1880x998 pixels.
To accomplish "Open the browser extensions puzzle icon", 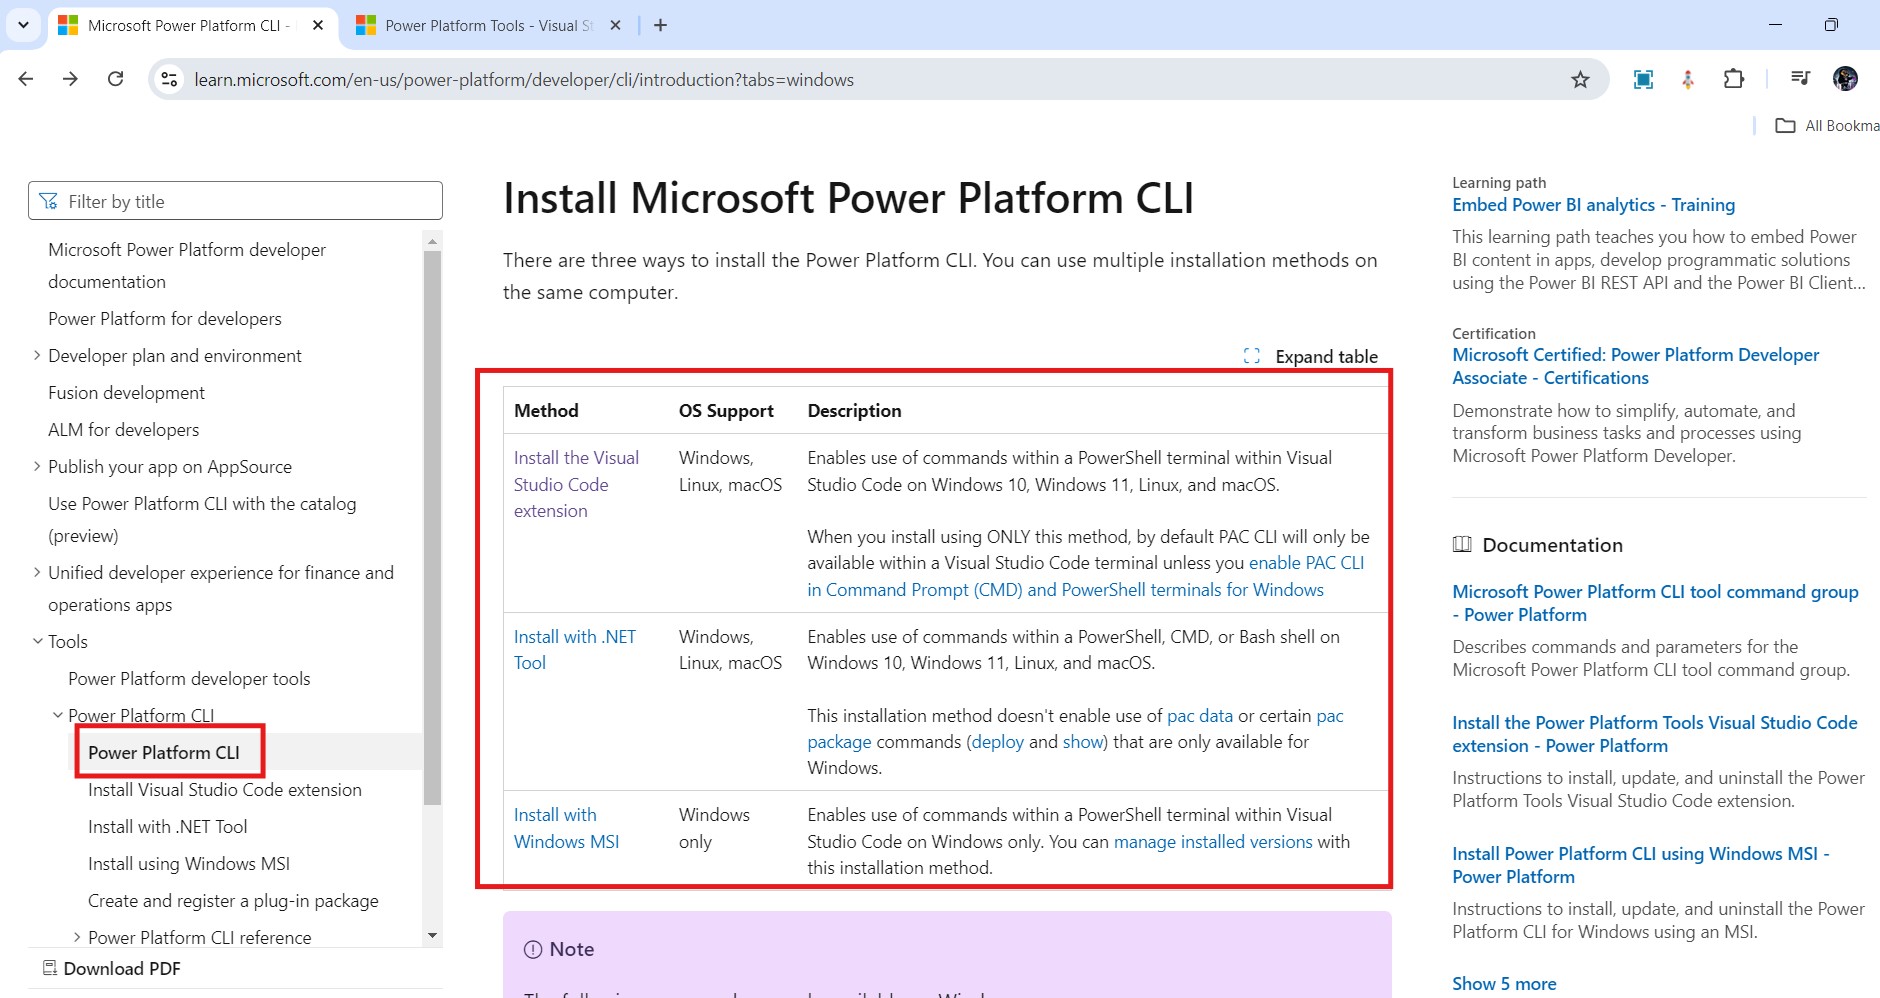I will point(1734,79).
